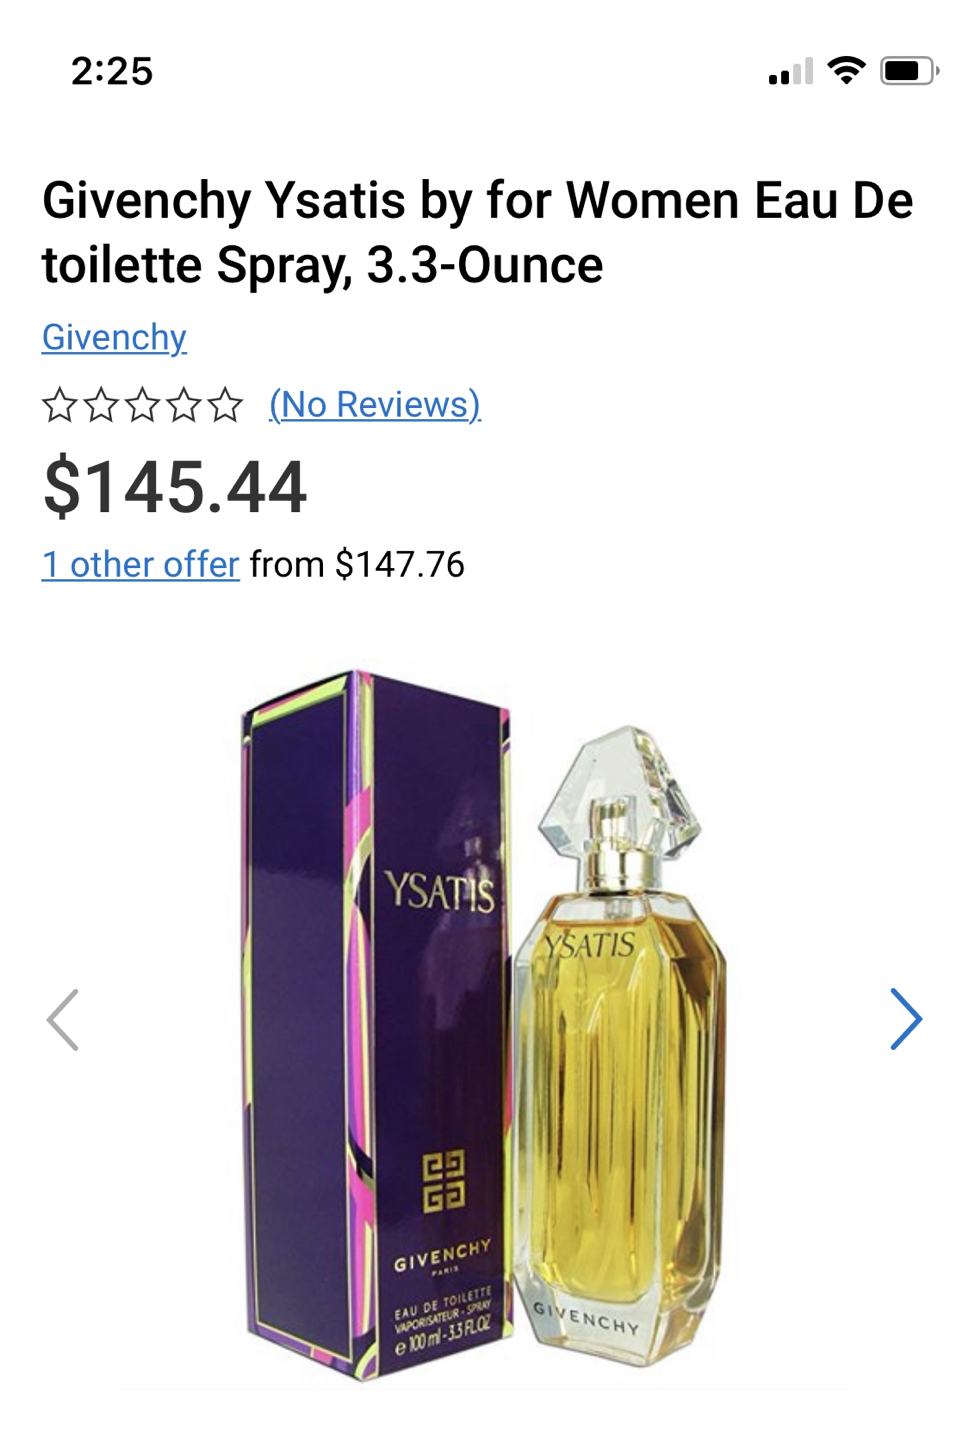The height and width of the screenshot is (1440, 969).
Task: Tap the cellular signal bars icon
Action: [x=790, y=72]
